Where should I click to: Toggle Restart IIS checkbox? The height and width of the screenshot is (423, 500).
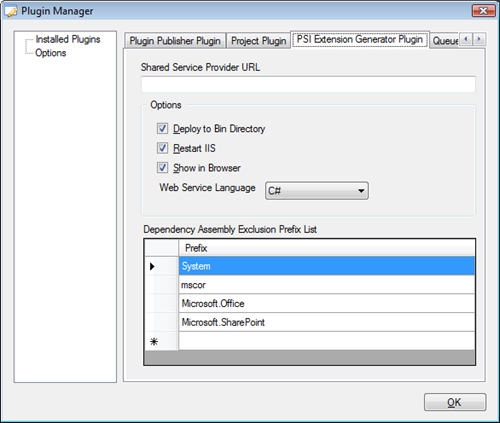click(162, 148)
